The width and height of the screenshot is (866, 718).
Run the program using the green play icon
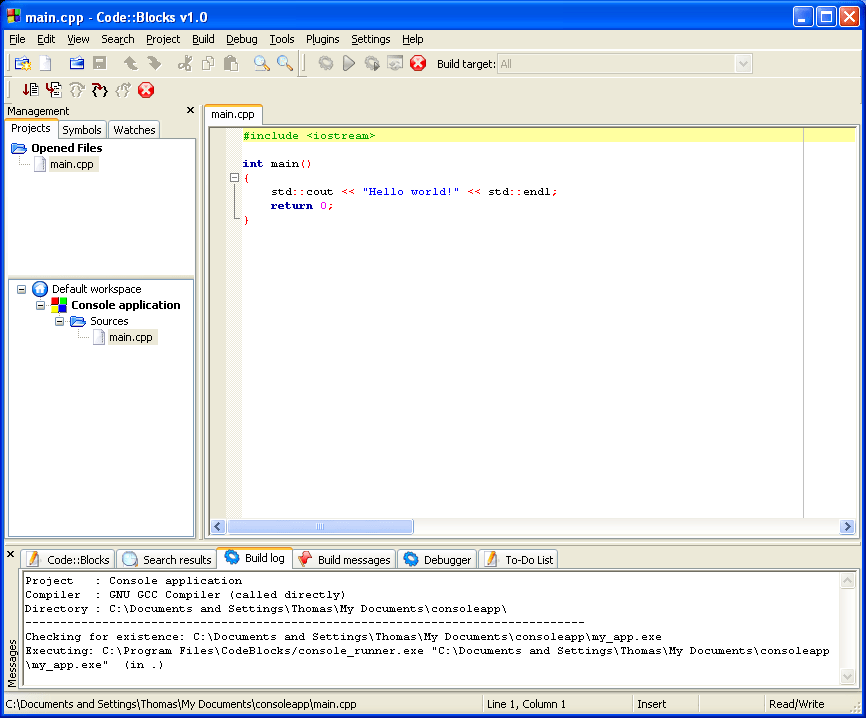(x=349, y=62)
